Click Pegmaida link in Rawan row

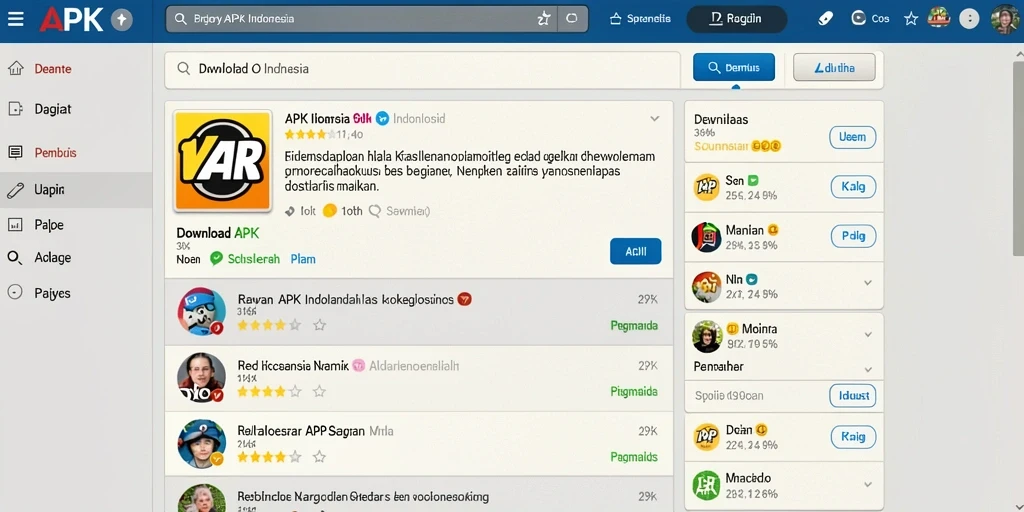pos(633,325)
